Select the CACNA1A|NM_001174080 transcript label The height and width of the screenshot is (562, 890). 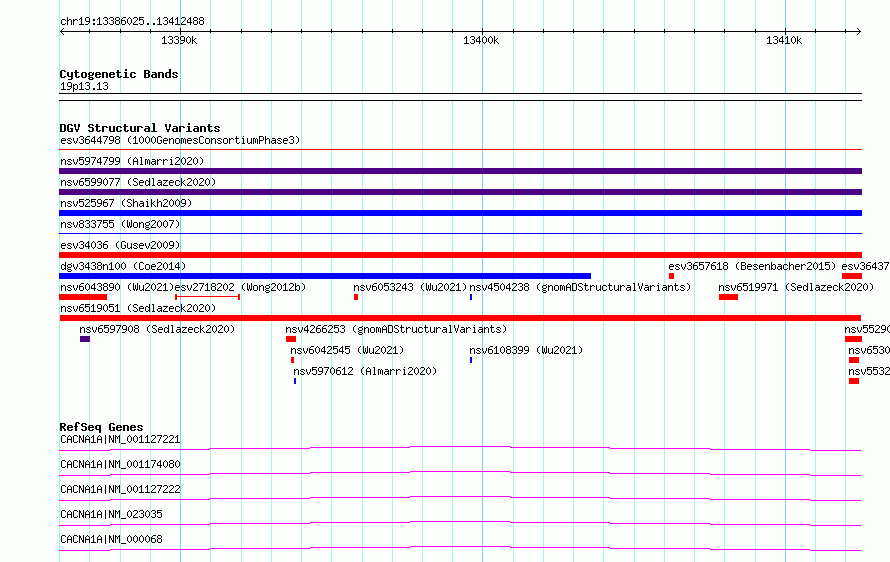point(120,464)
